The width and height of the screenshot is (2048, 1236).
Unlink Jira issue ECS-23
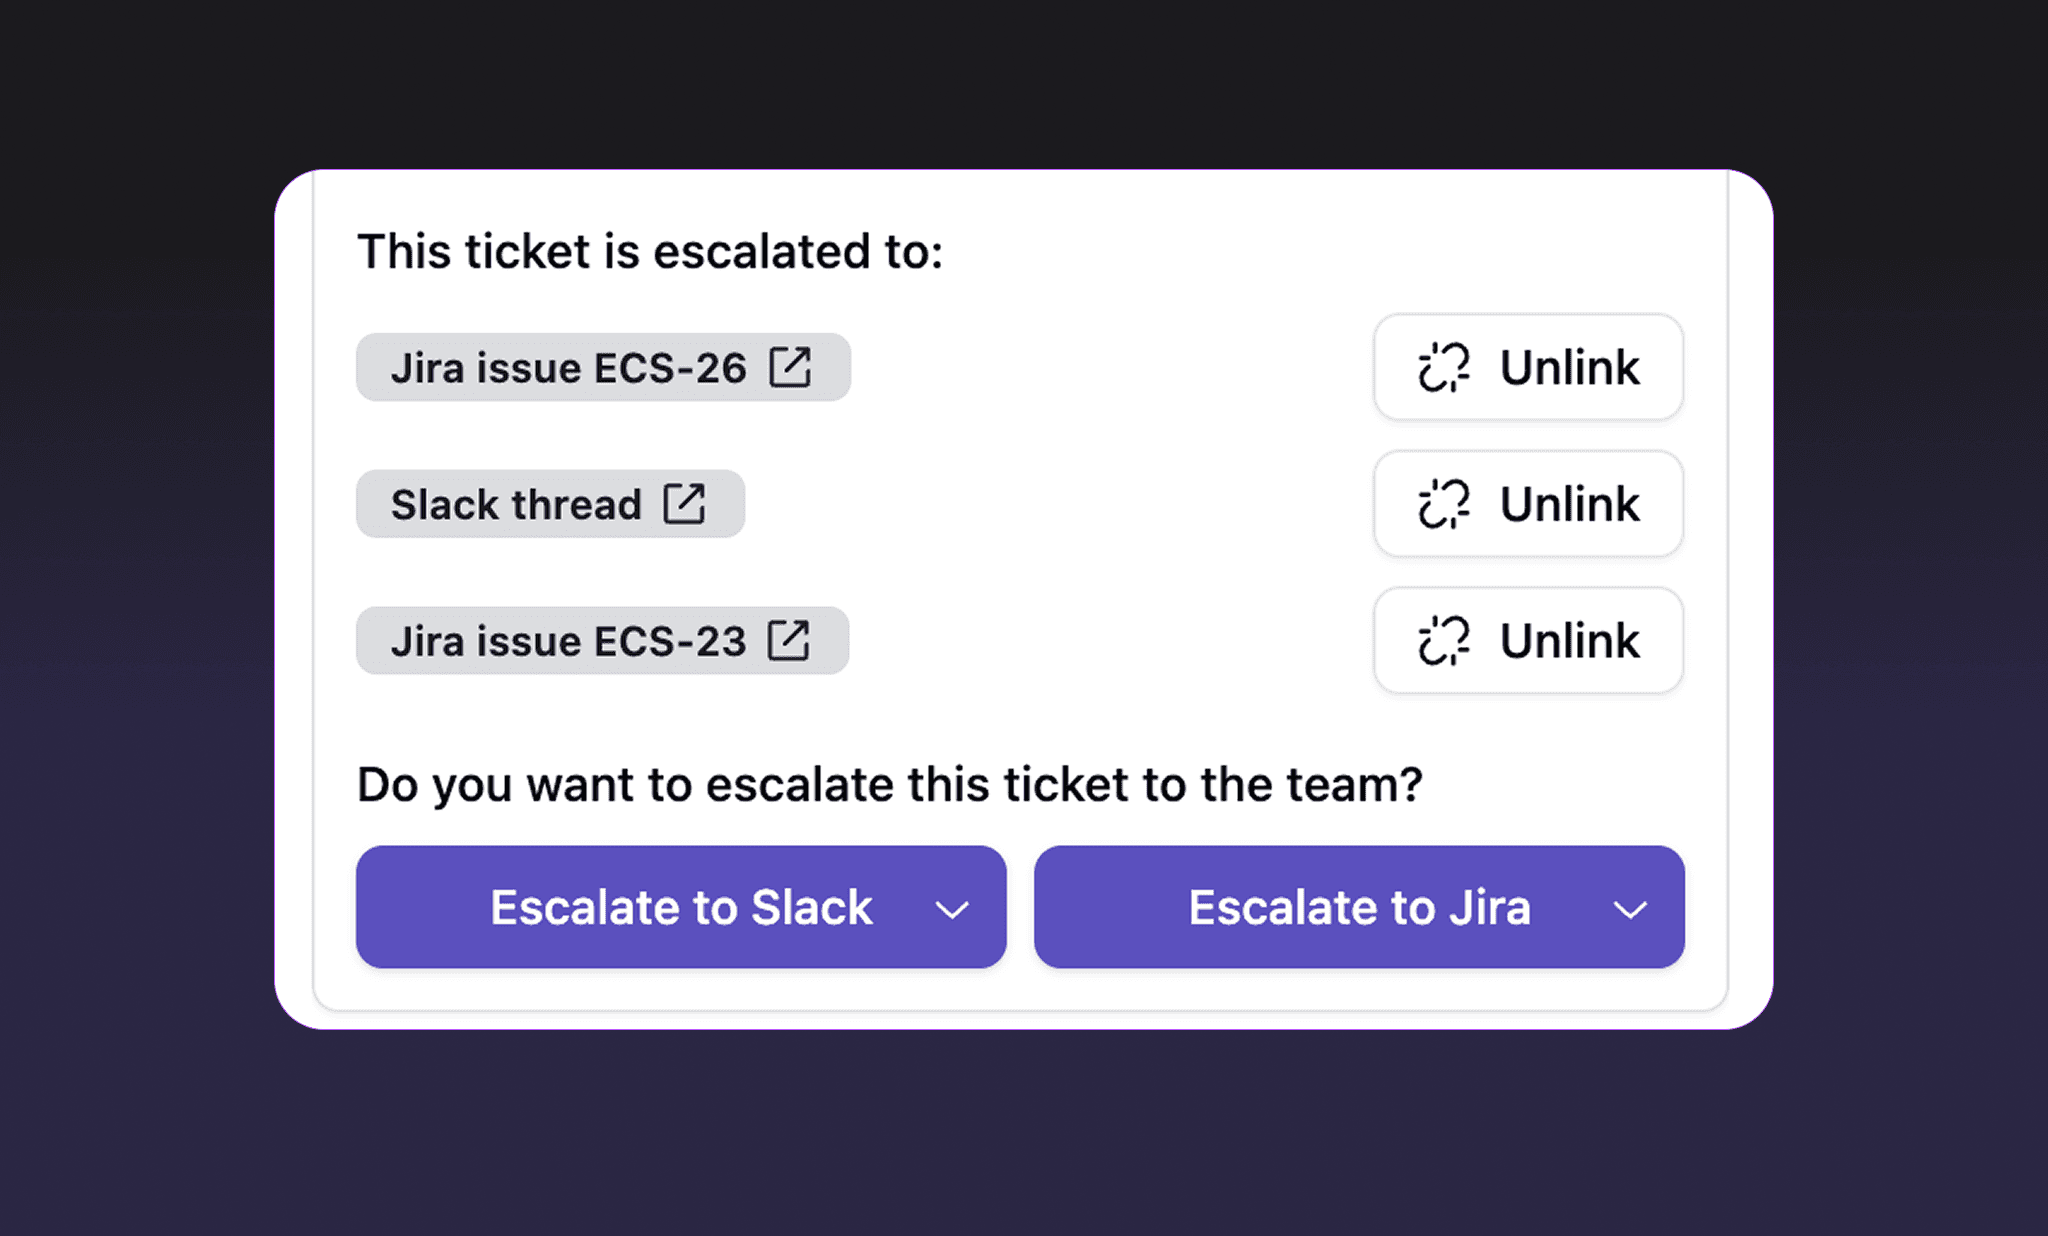click(x=1527, y=640)
